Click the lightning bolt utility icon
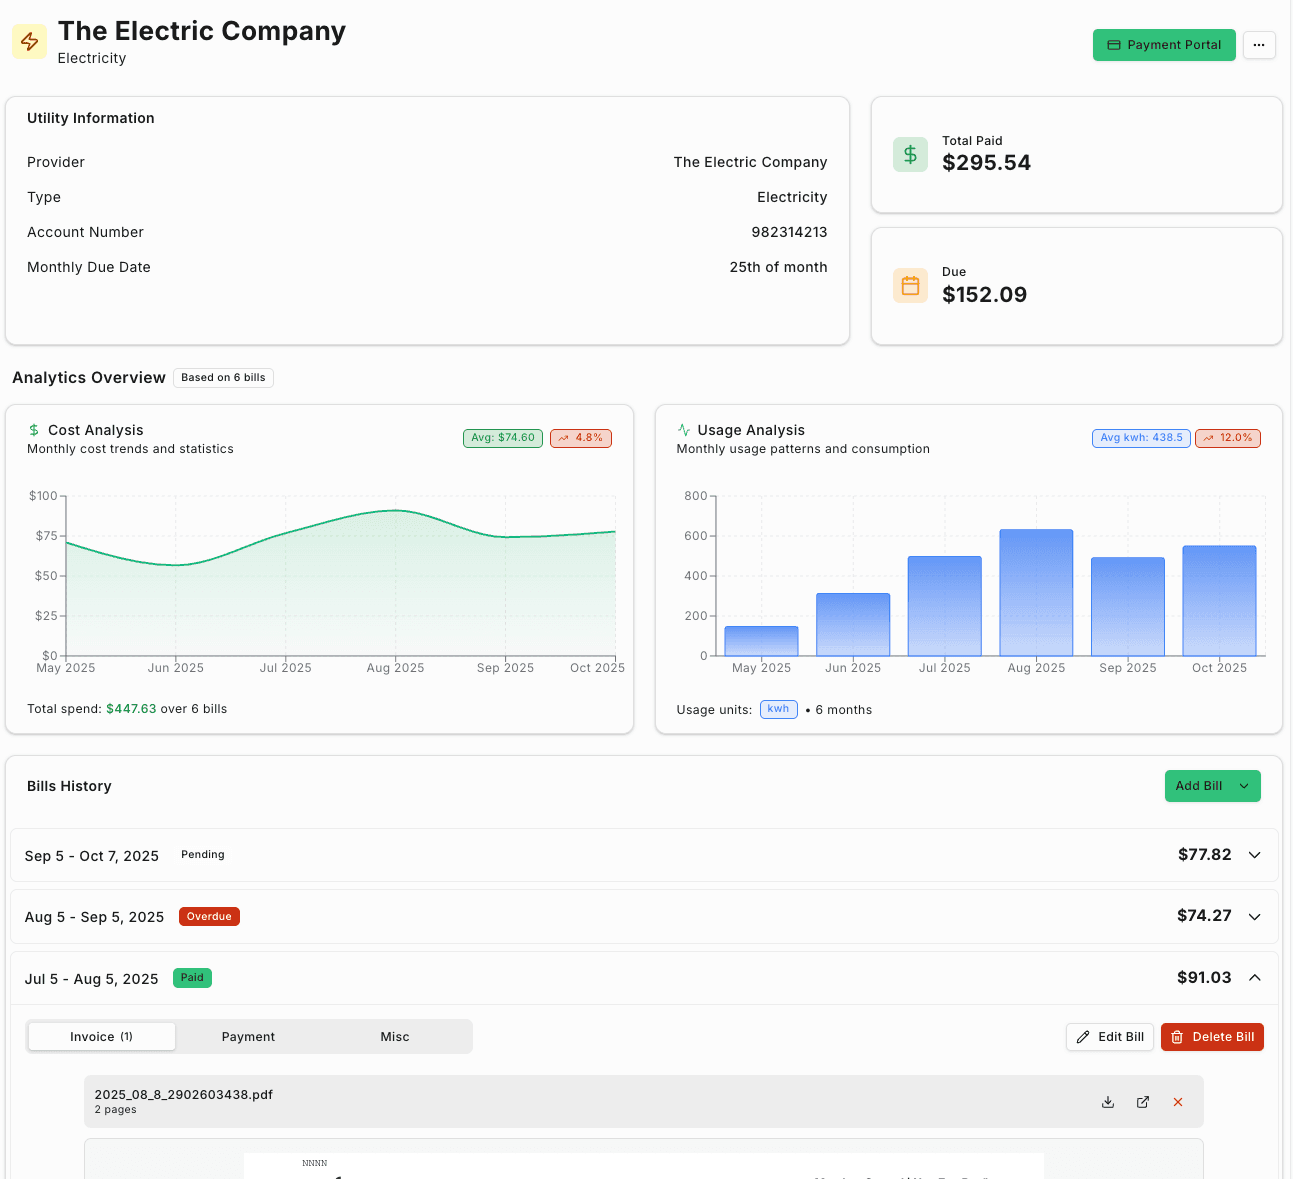Screen dimensions: 1293x1179 tap(28, 41)
